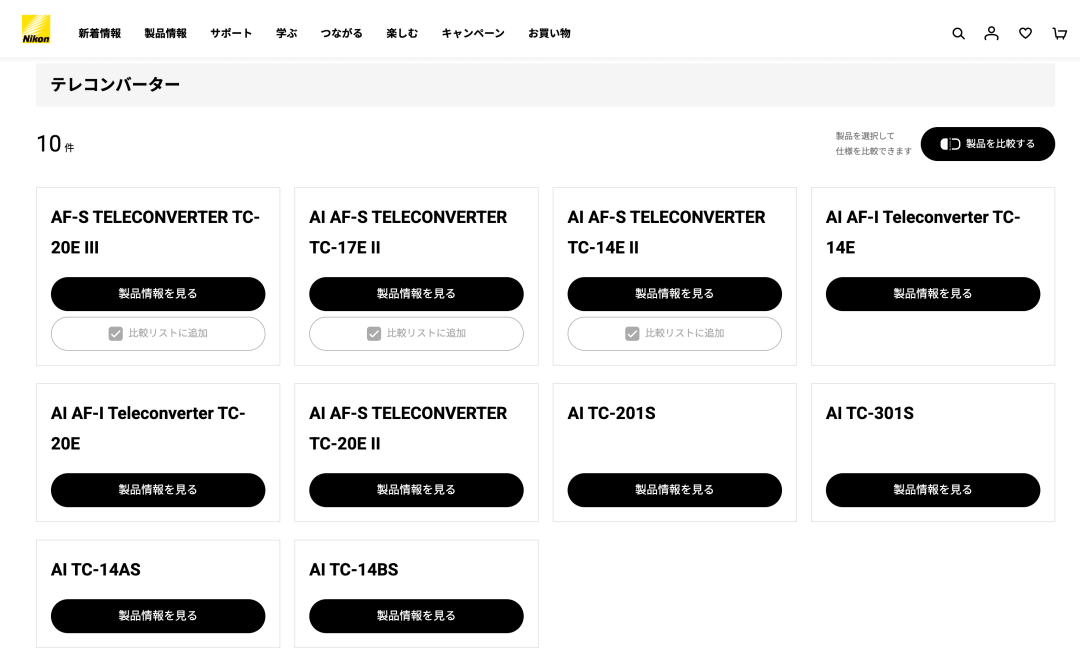Open AI AF-I Teleconverter TC-14E title

point(923,232)
